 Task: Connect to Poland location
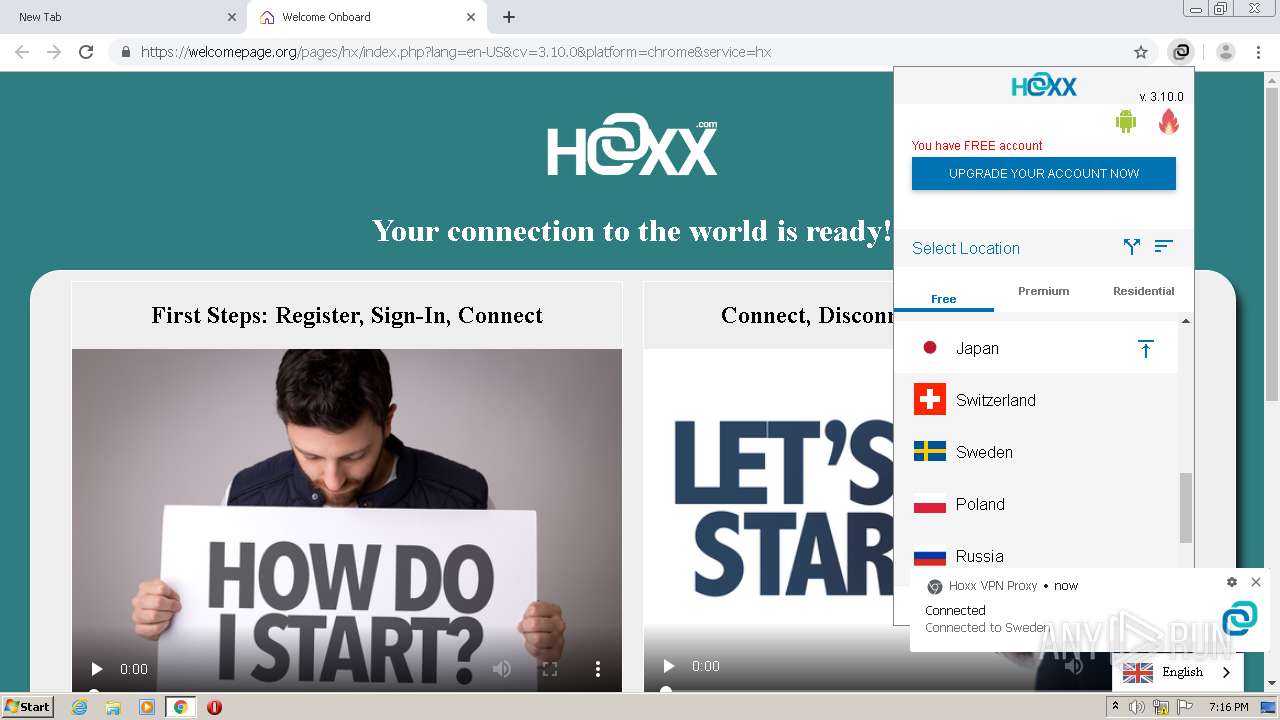click(1036, 504)
